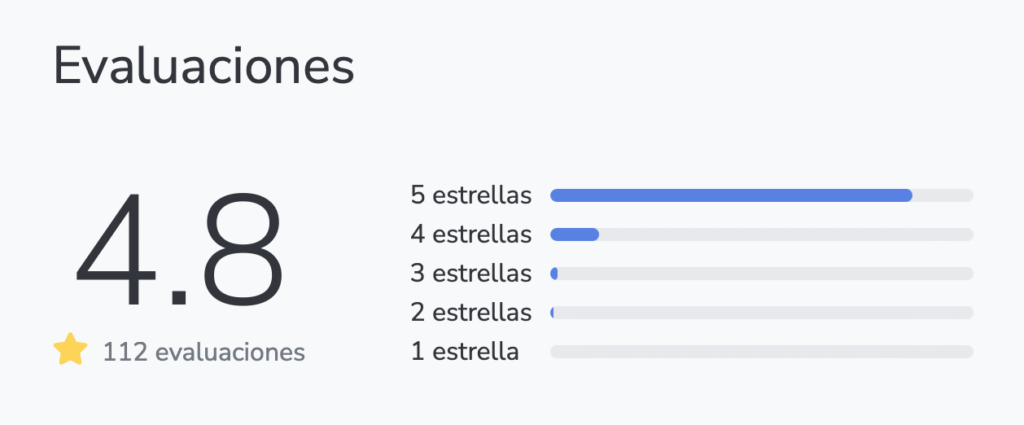
Task: Click the 3 estrellas rating bar
Action: pyautogui.click(x=761, y=273)
